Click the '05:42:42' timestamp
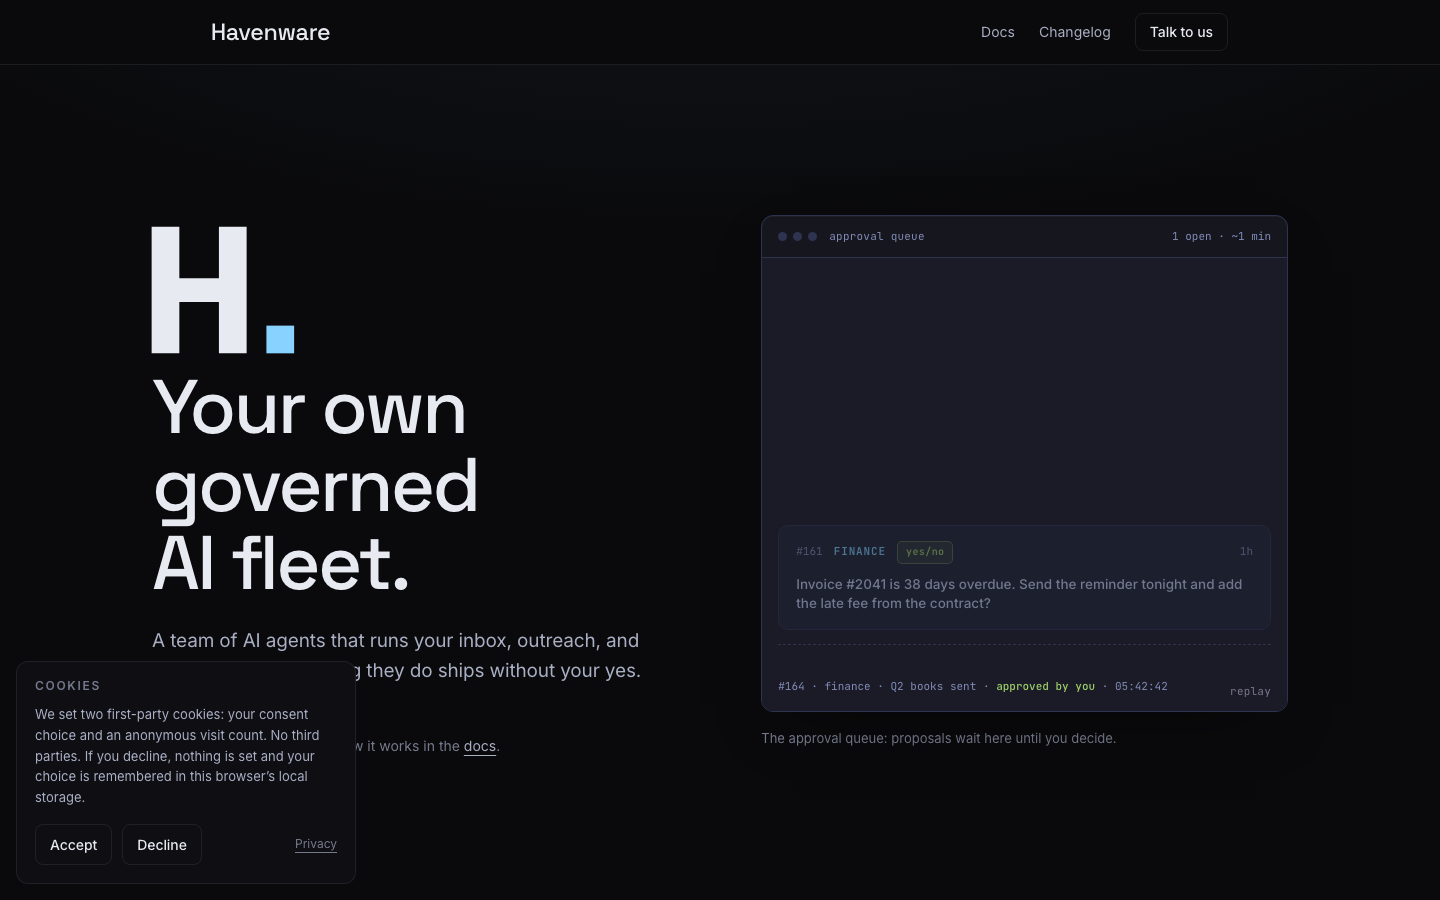1440x900 pixels. point(1141,686)
